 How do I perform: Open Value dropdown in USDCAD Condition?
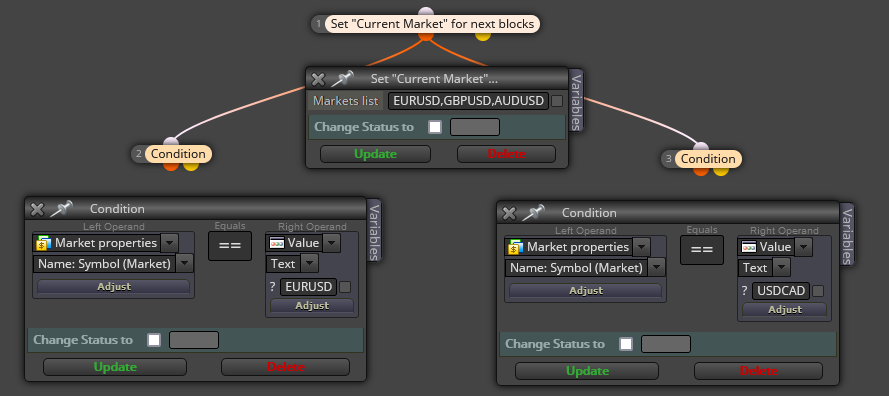(804, 247)
